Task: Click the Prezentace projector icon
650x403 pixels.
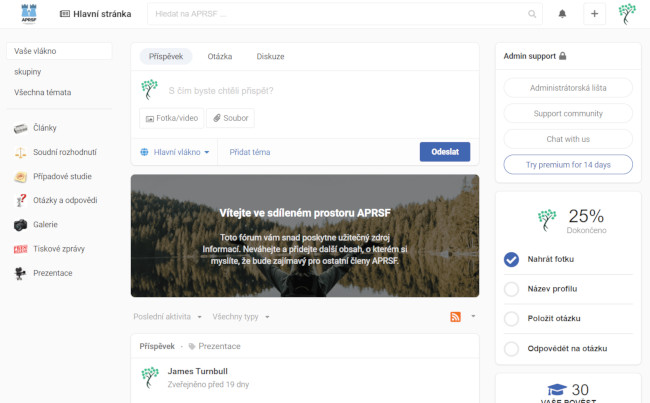Action: (x=20, y=273)
